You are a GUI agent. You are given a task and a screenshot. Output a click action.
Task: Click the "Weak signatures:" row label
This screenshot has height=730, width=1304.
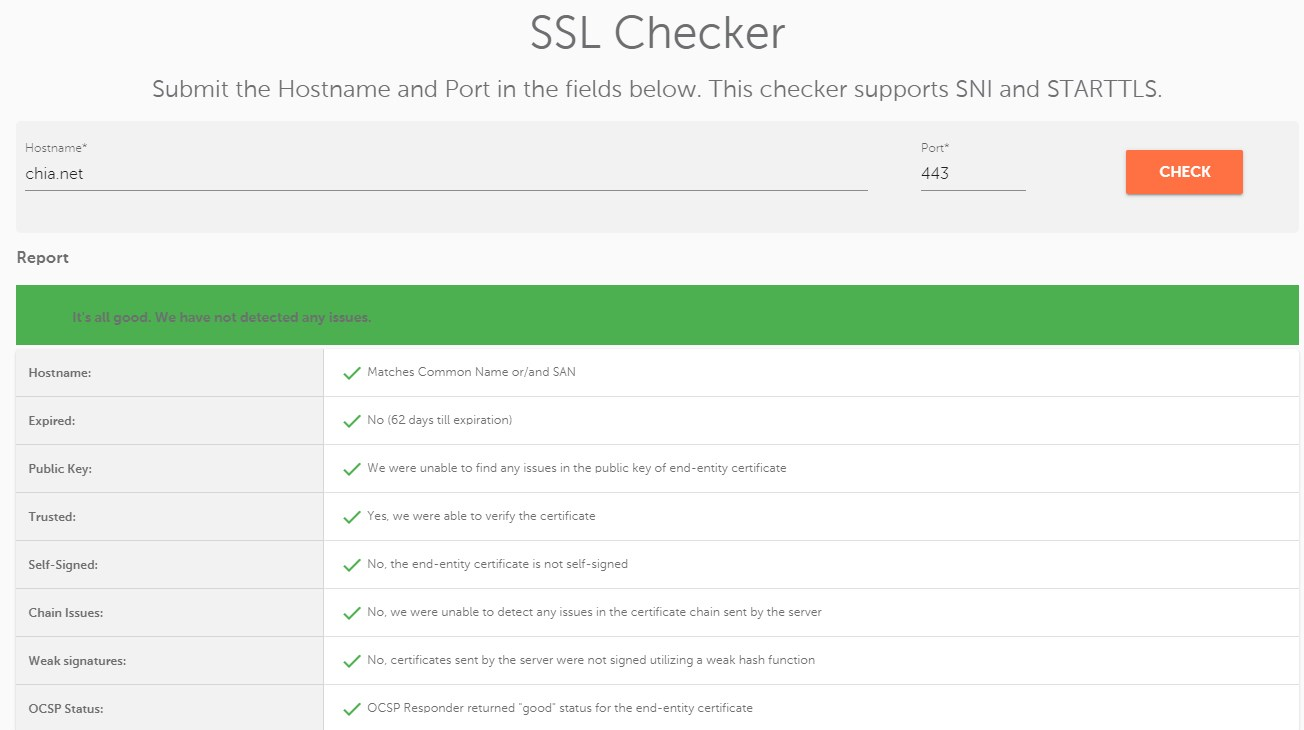(77, 661)
